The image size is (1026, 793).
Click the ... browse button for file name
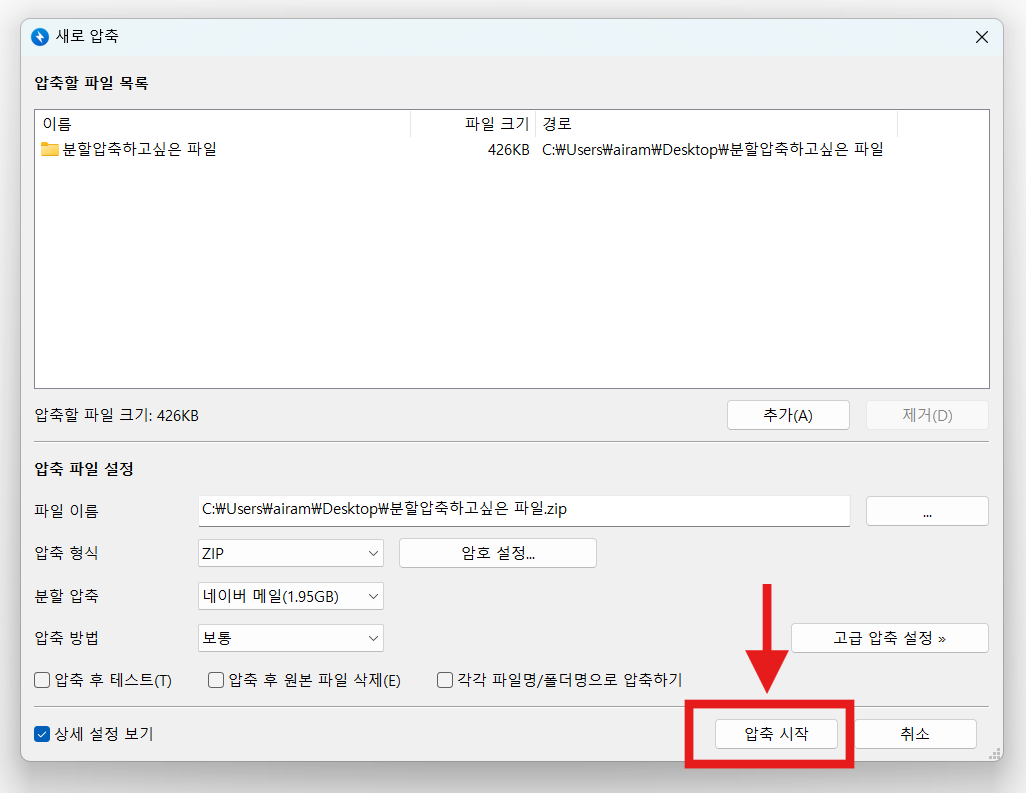click(x=926, y=510)
